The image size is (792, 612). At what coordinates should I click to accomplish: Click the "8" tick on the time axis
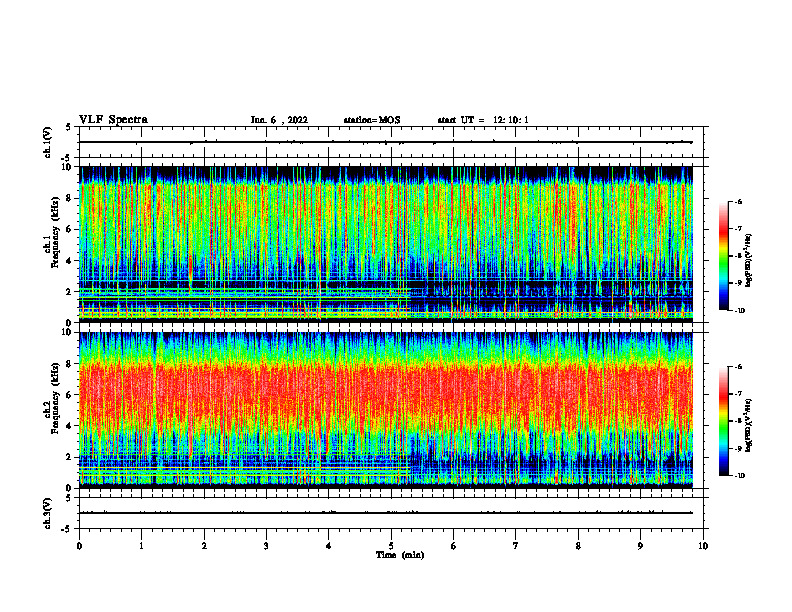click(x=578, y=546)
